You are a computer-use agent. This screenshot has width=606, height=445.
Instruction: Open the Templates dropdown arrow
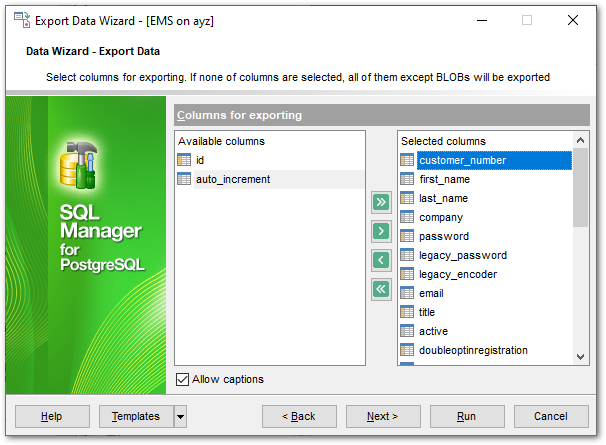(180, 416)
